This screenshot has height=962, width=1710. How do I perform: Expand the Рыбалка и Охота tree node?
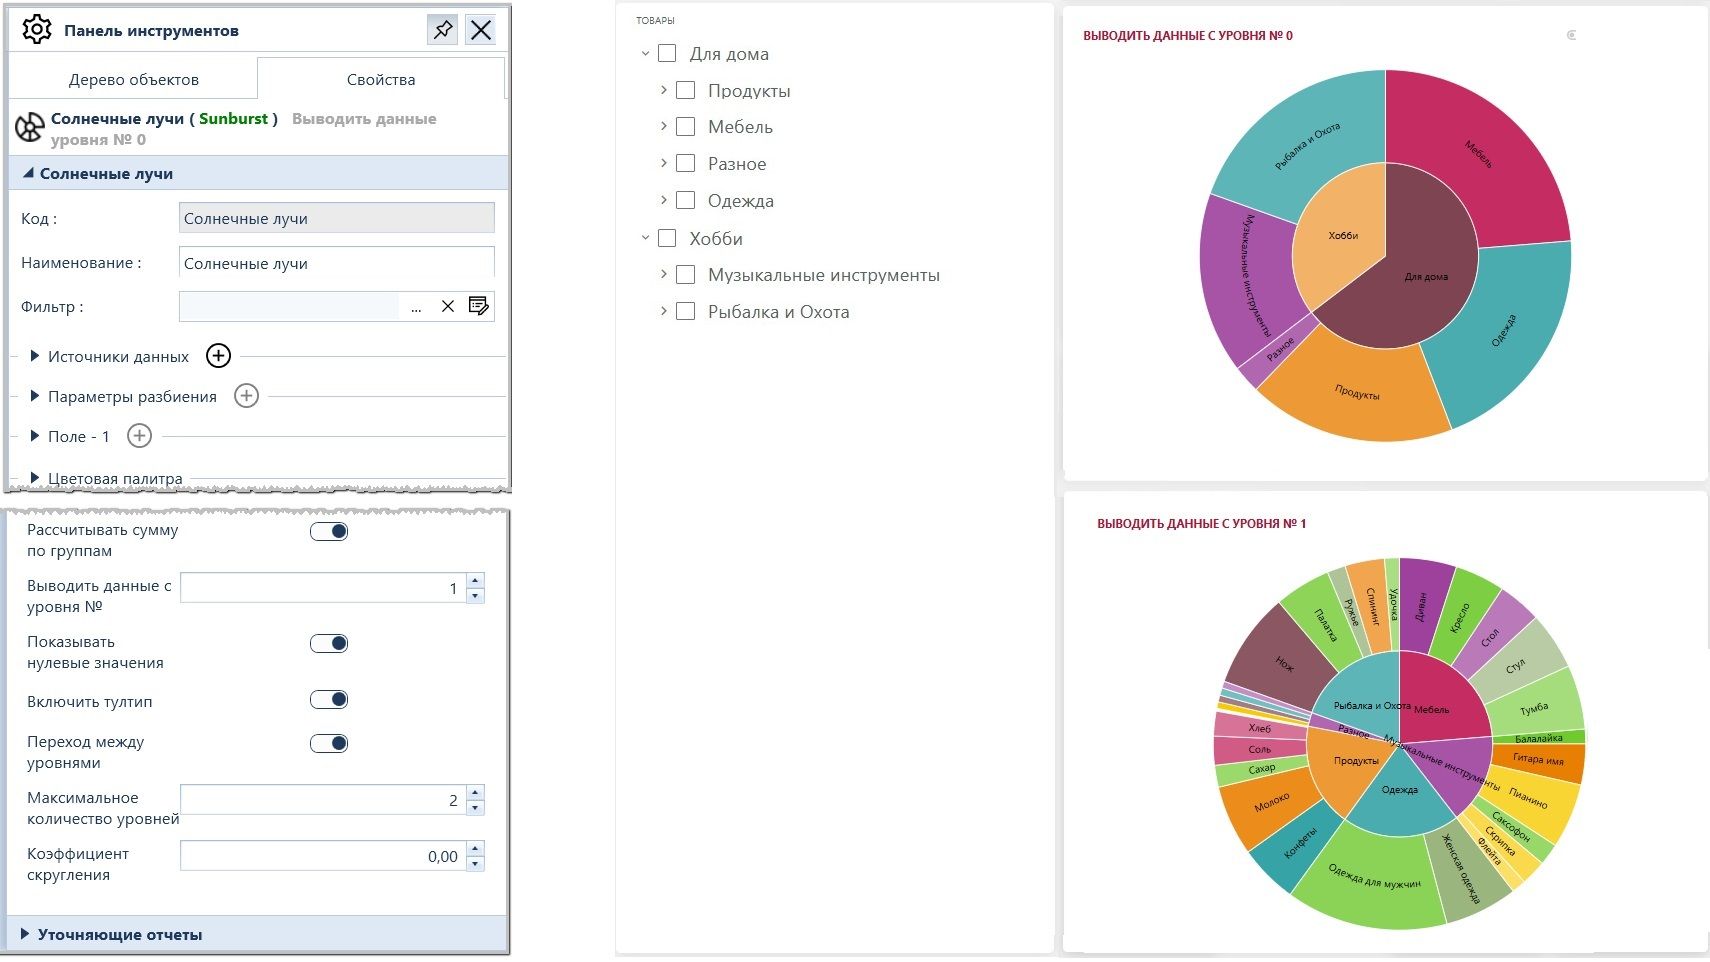663,311
